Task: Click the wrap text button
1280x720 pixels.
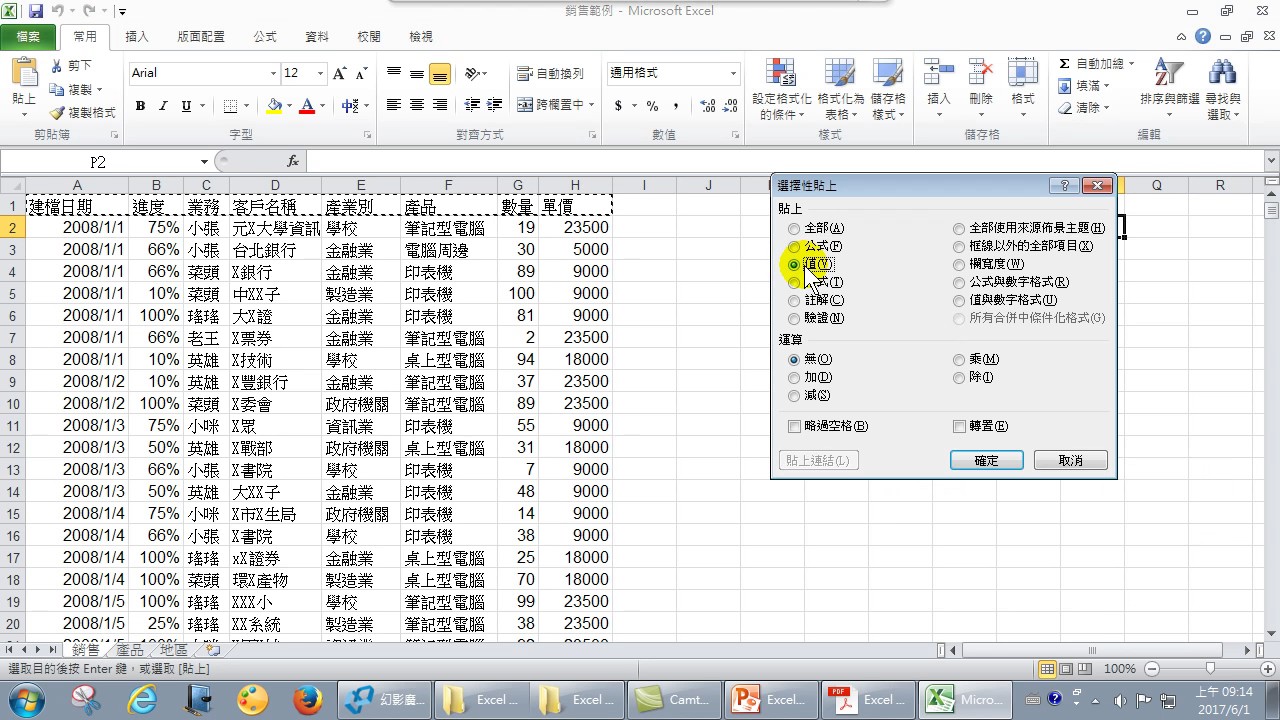Action: (x=551, y=74)
